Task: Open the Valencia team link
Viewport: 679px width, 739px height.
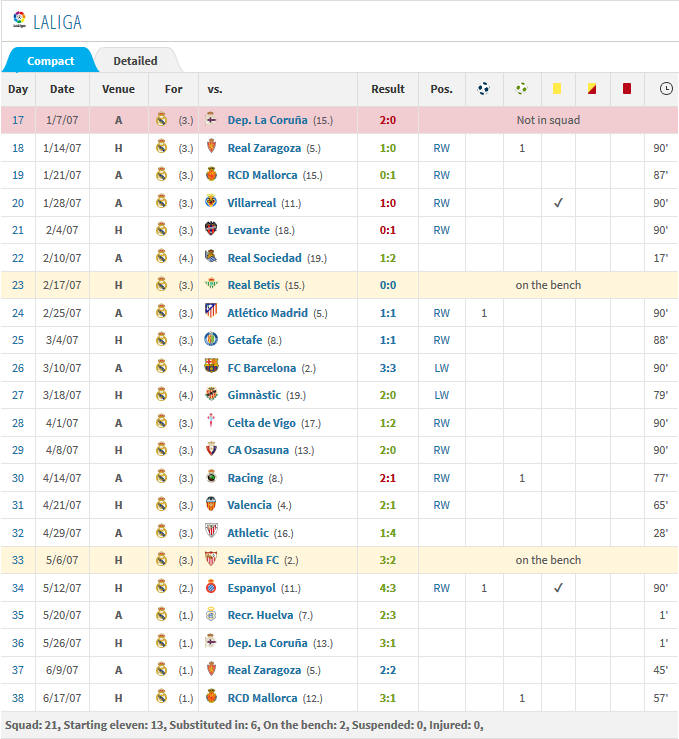Action: (252, 505)
